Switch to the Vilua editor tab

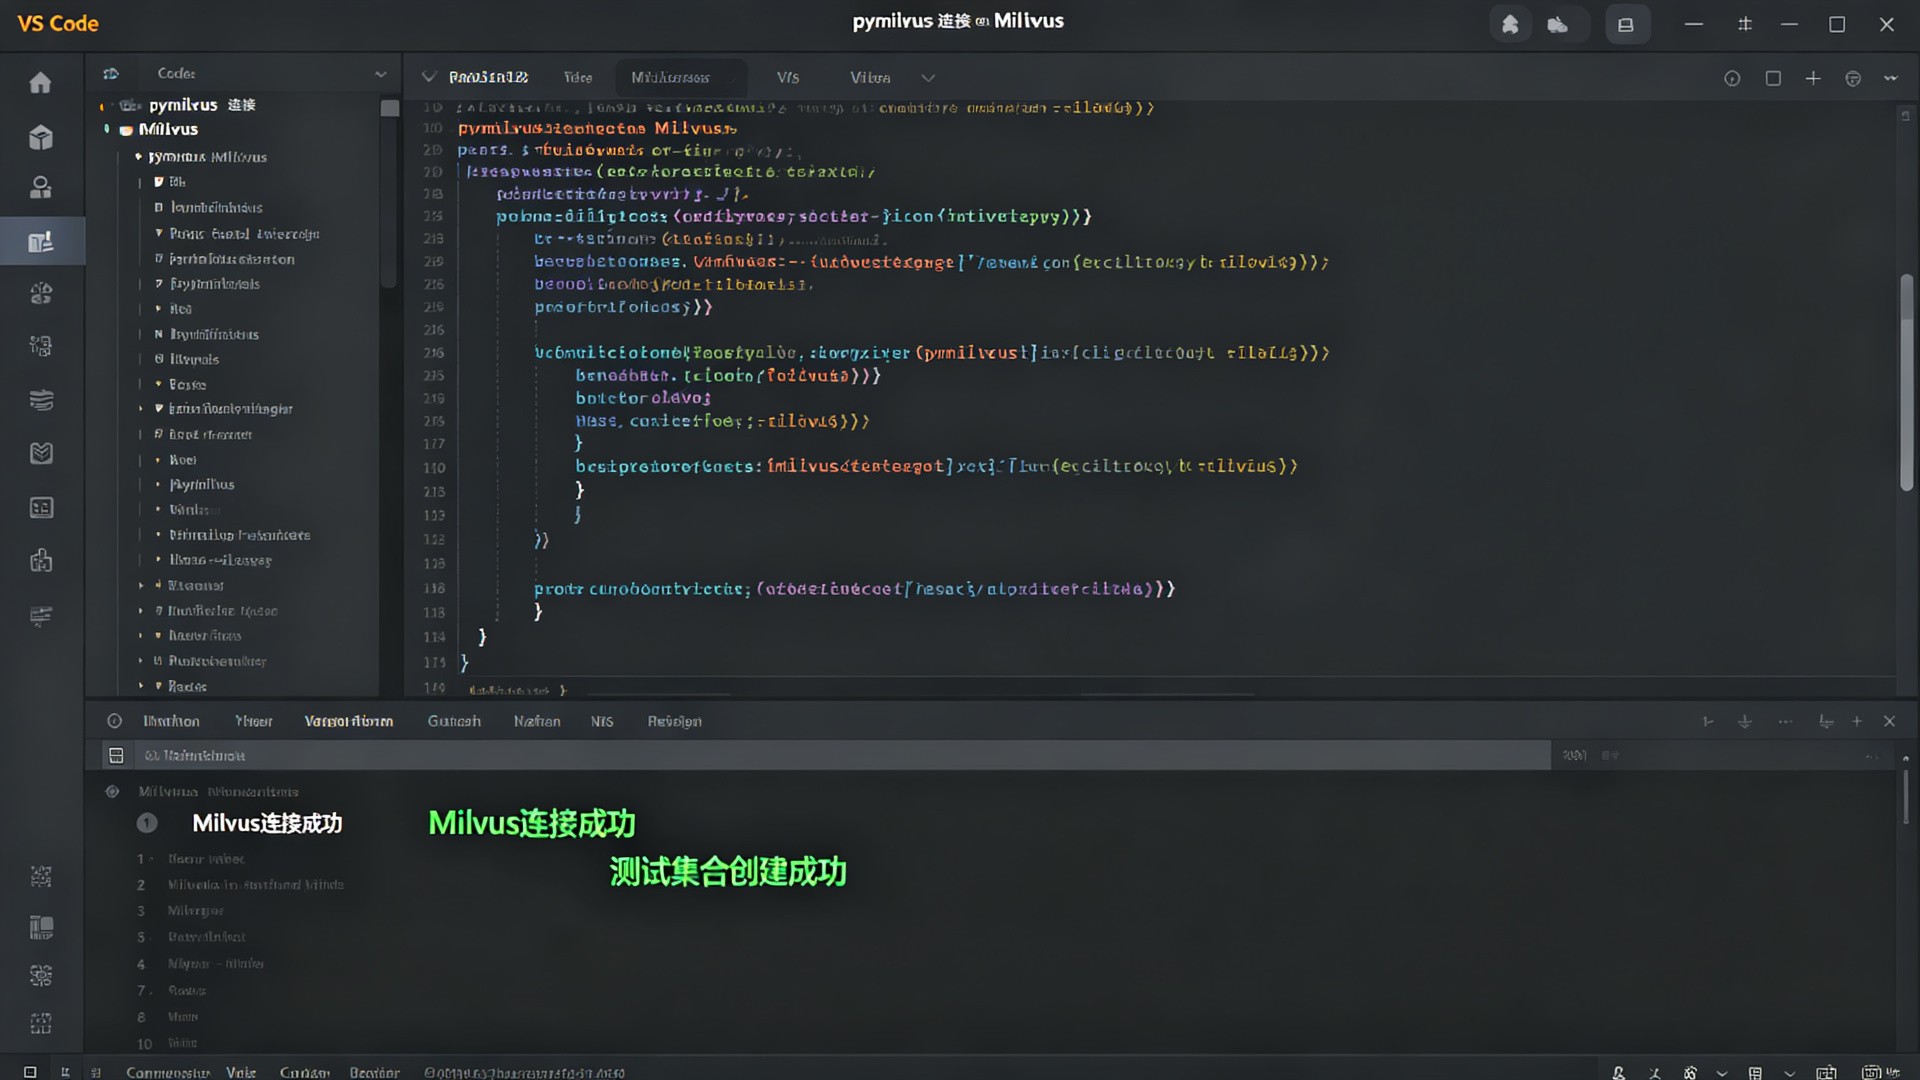870,77
